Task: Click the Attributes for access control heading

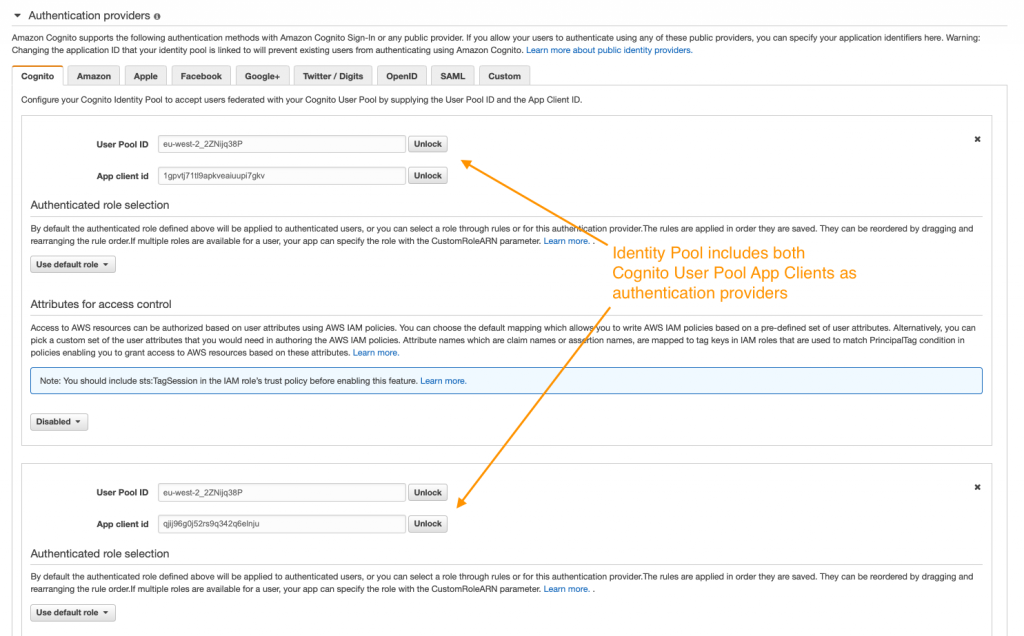Action: click(101, 304)
